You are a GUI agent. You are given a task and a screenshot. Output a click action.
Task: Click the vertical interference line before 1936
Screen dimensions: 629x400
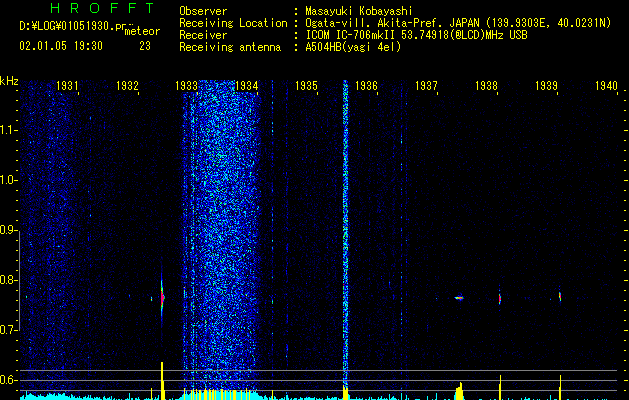(345, 233)
